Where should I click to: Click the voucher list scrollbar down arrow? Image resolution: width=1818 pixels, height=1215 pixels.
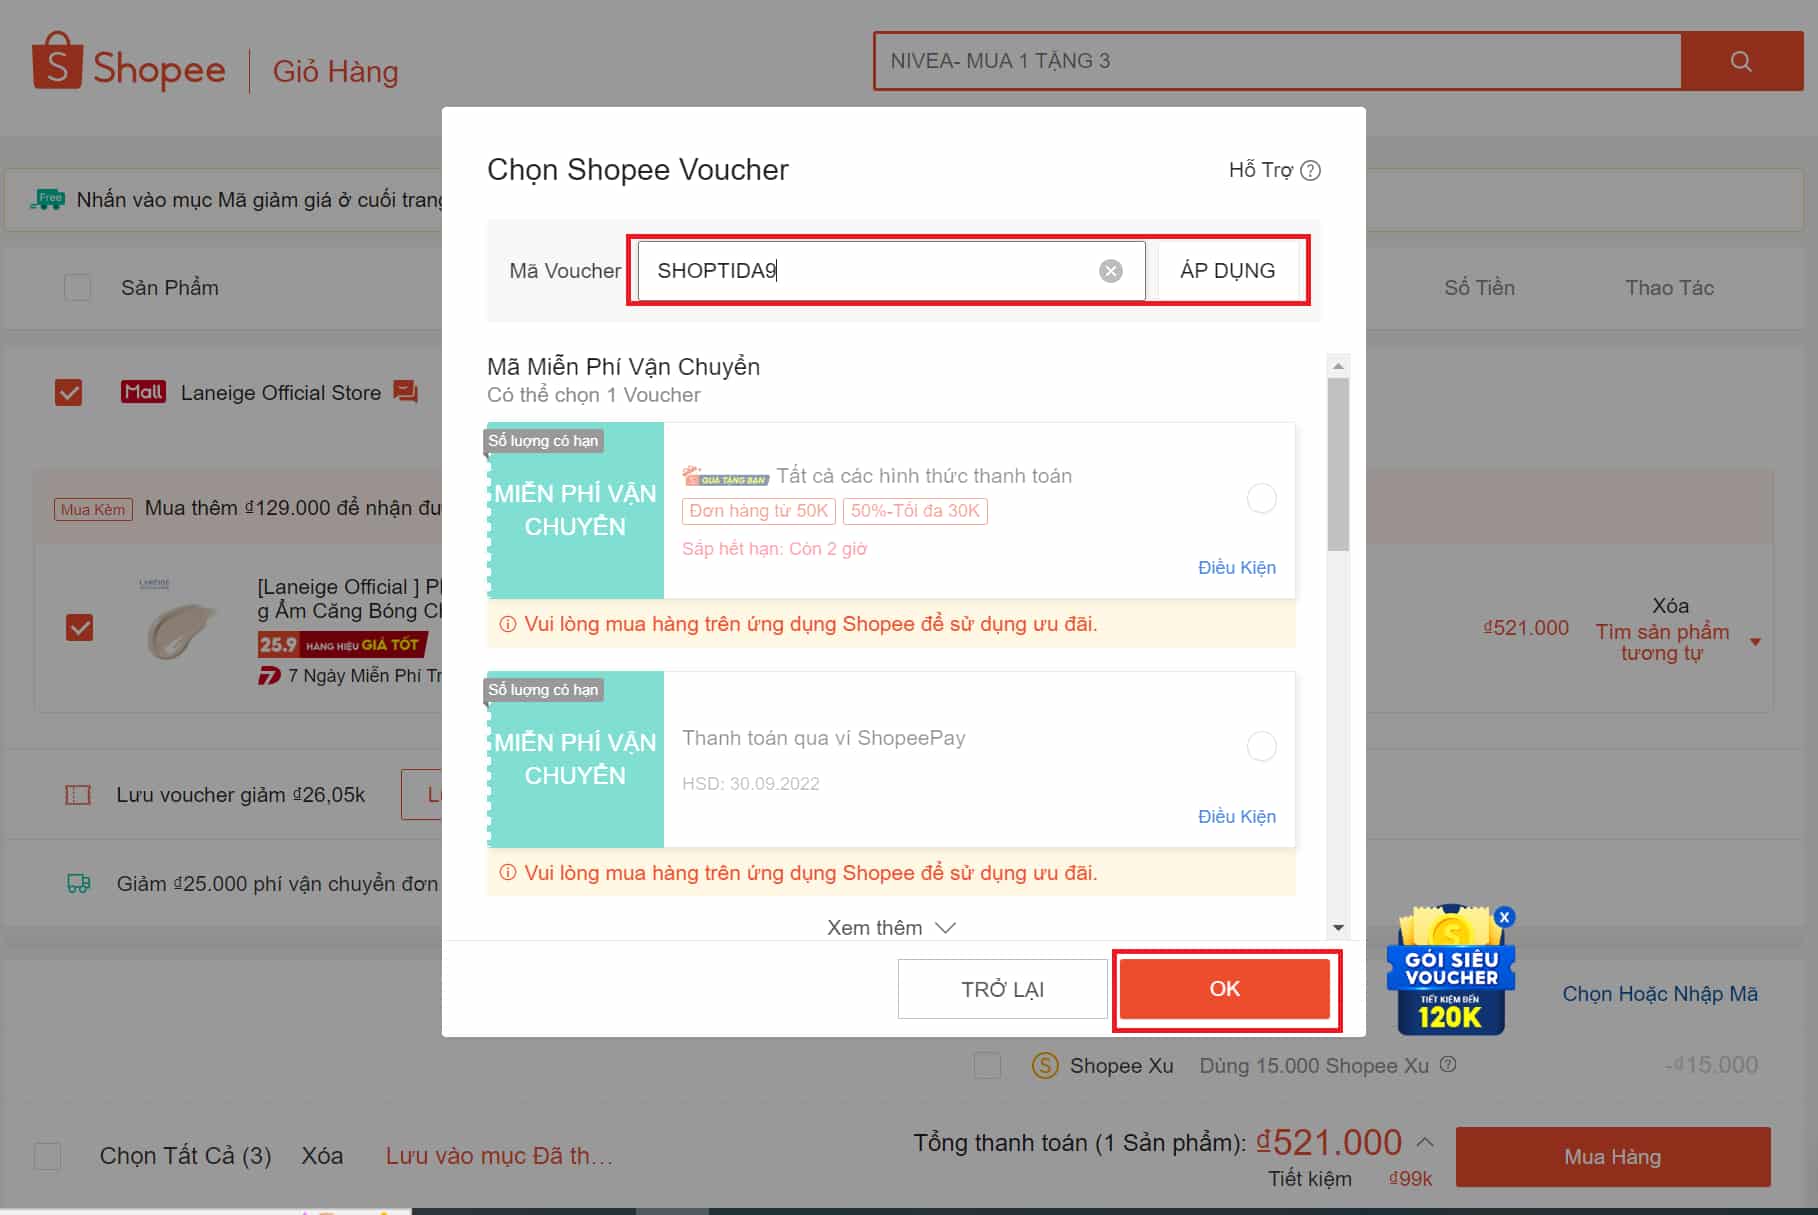(x=1338, y=928)
